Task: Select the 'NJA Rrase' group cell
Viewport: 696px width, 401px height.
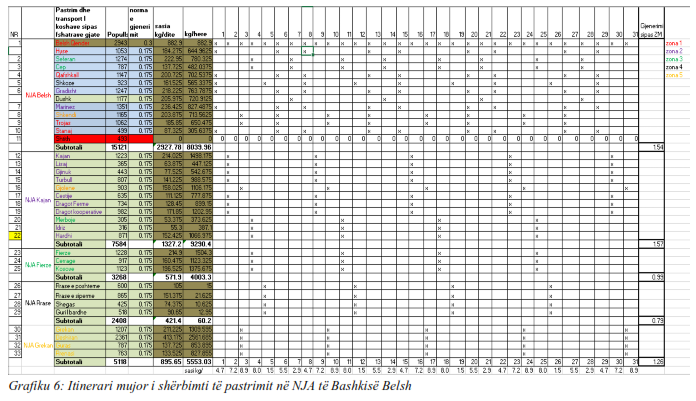Action: pos(37,303)
